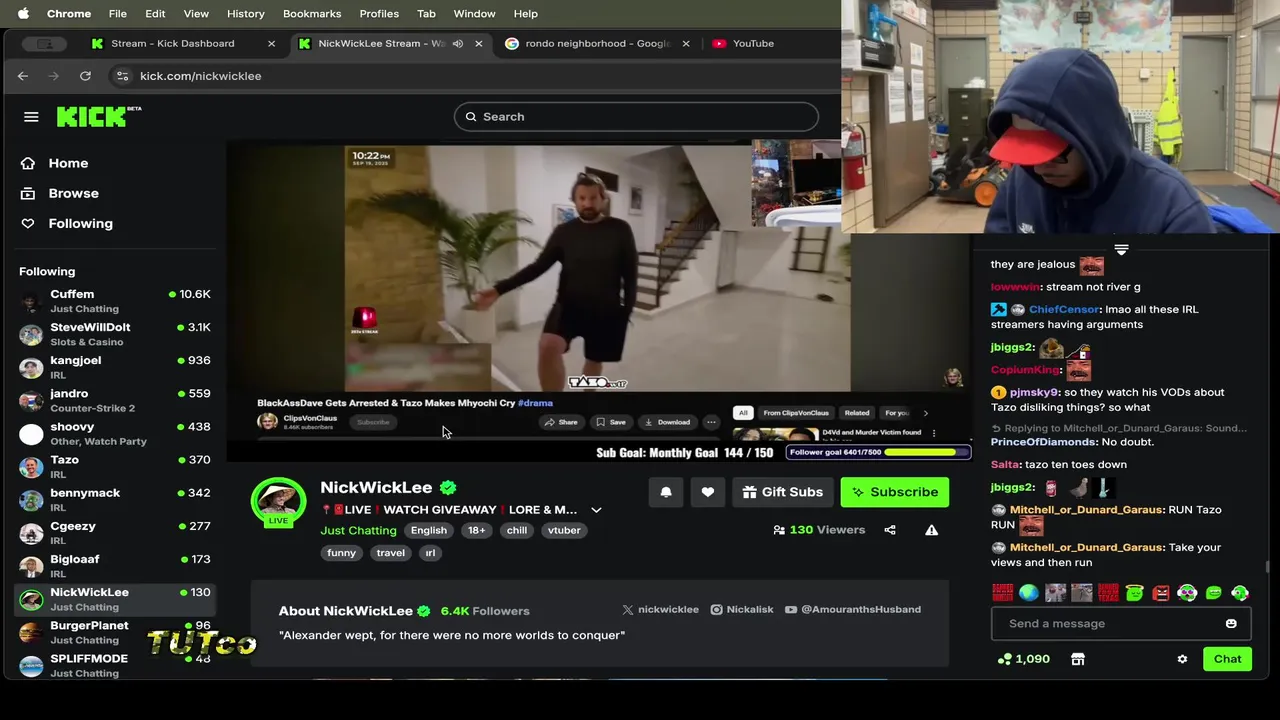Select the irl tag
The image size is (1280, 720).
pyautogui.click(x=430, y=553)
